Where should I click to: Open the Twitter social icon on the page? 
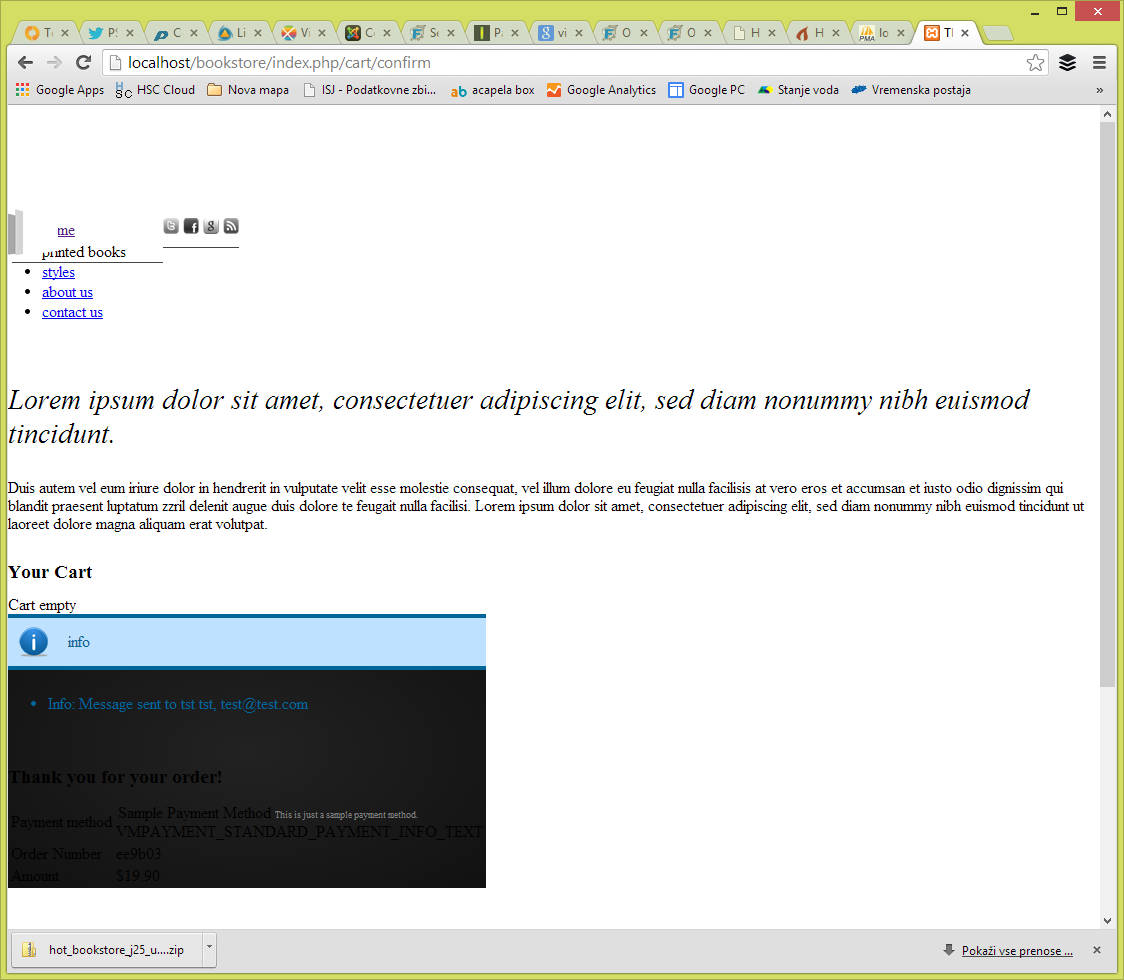(171, 227)
